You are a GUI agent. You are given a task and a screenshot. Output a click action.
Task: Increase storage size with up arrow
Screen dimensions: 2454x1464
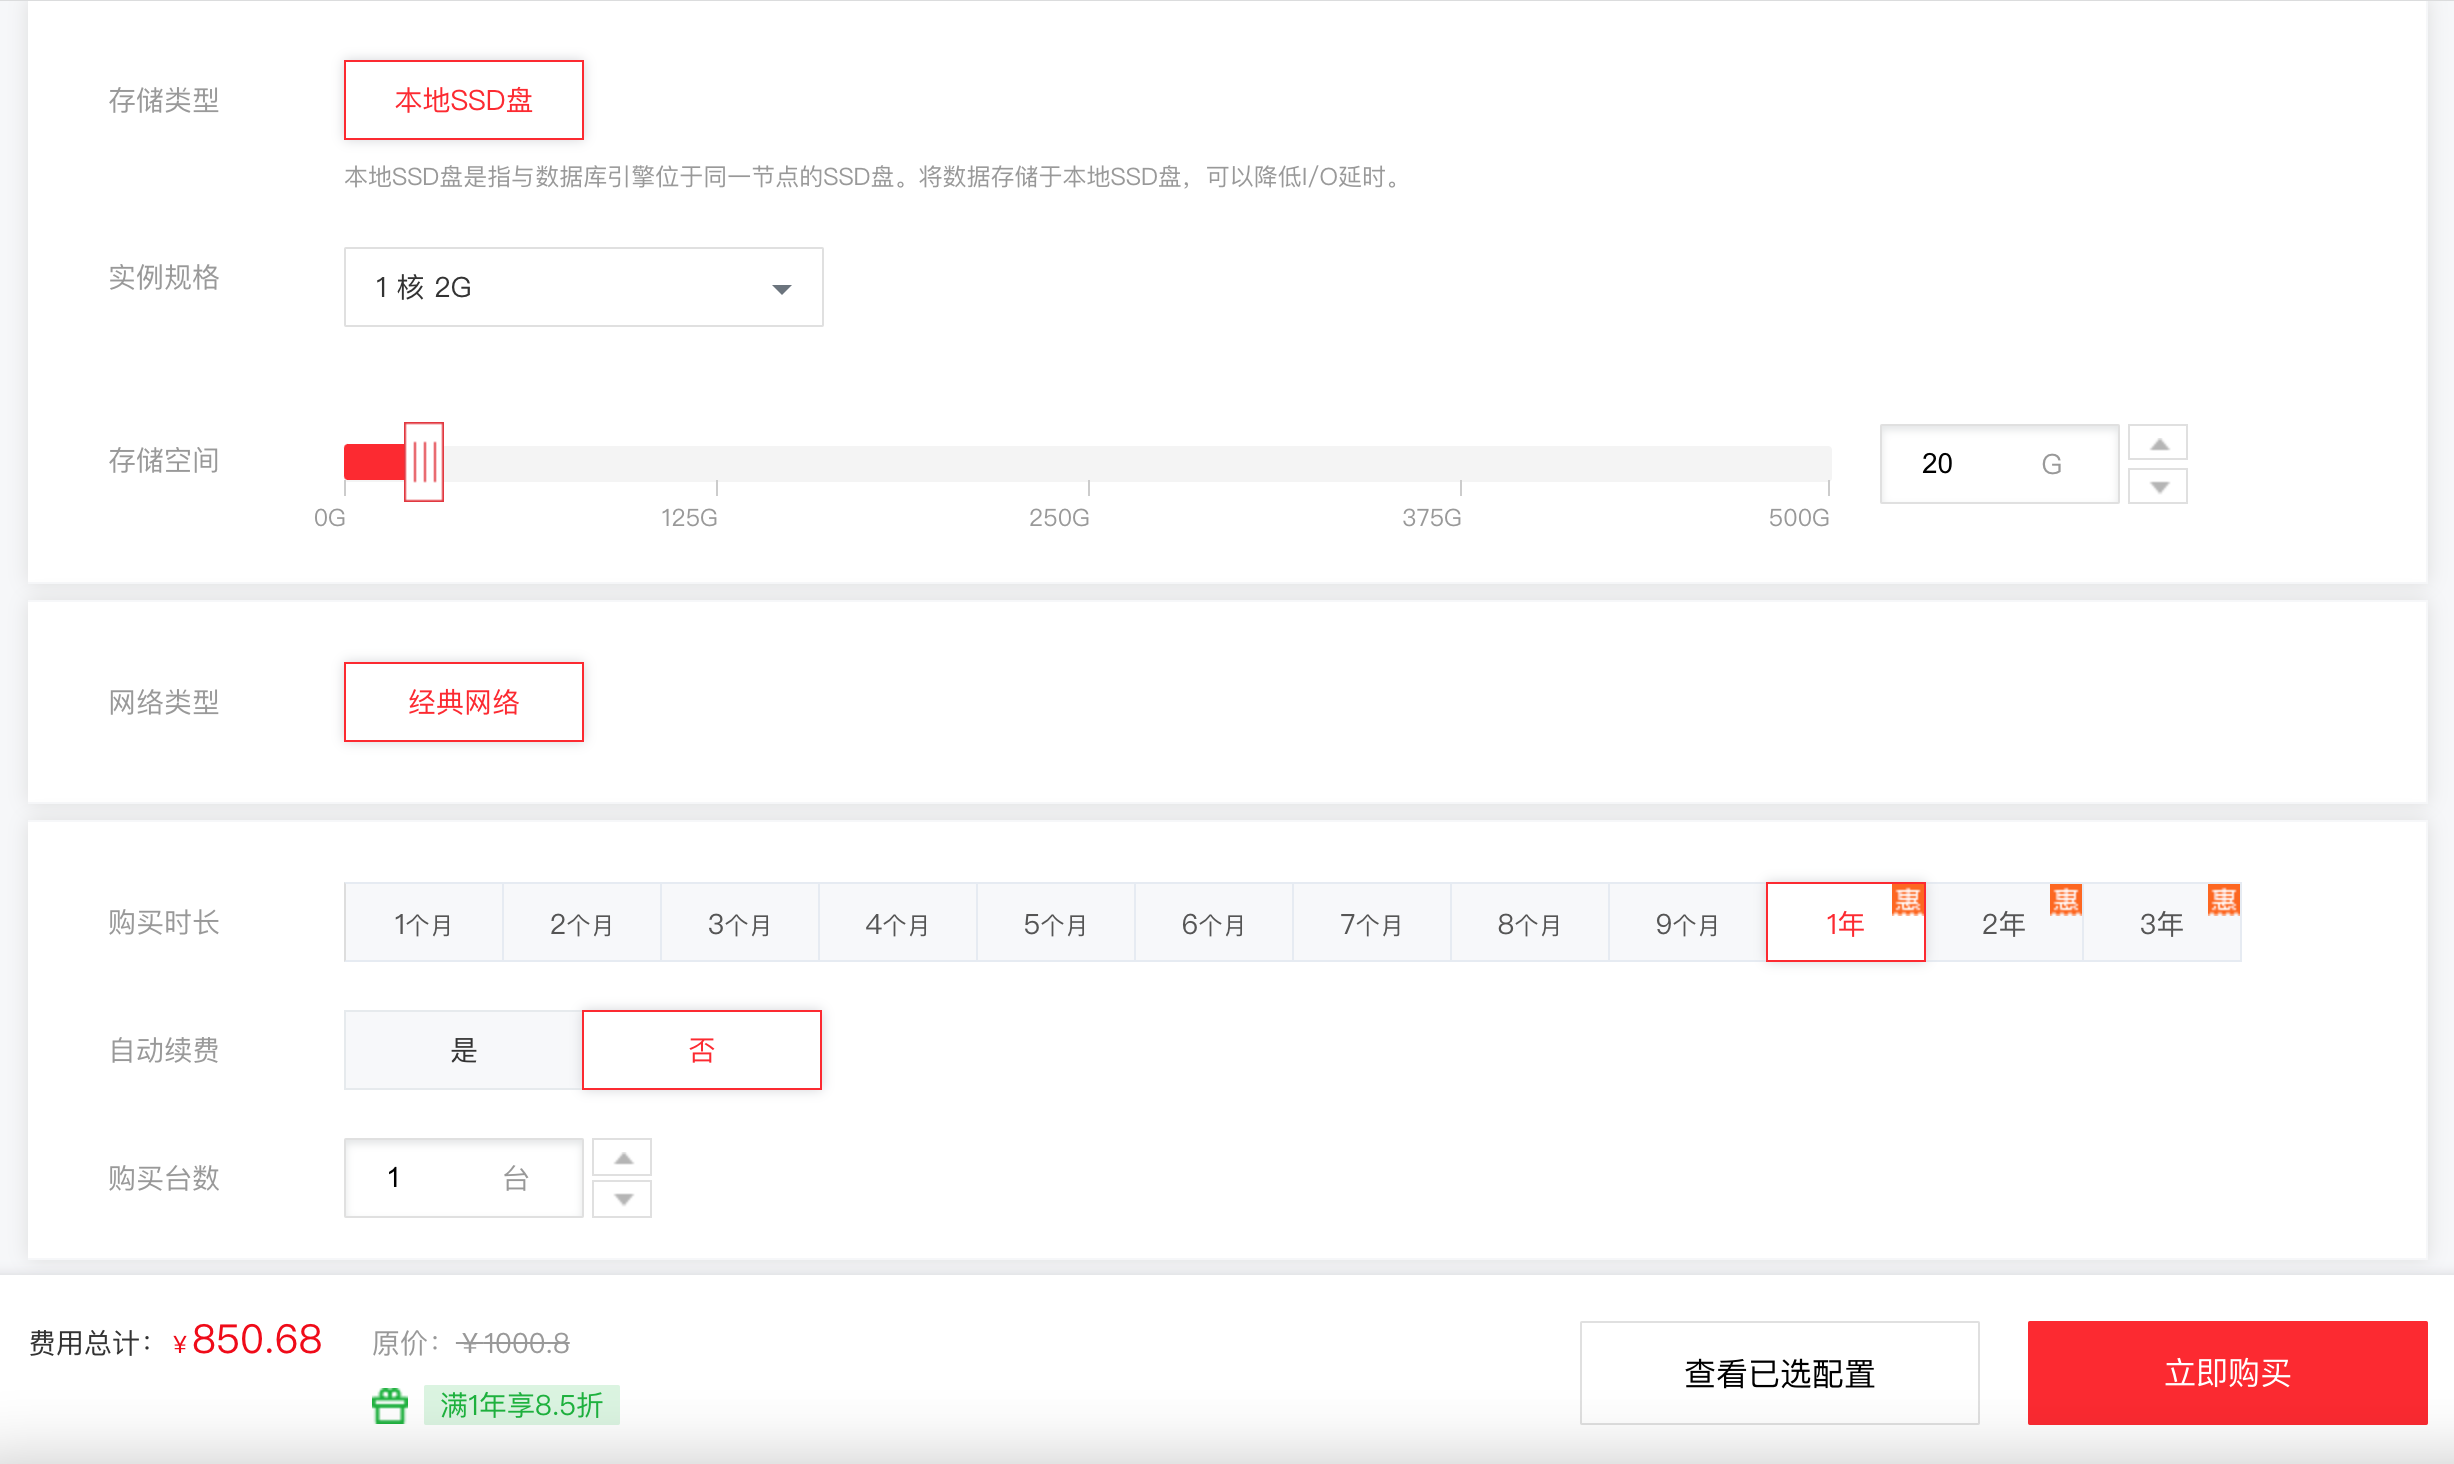(x=2158, y=443)
